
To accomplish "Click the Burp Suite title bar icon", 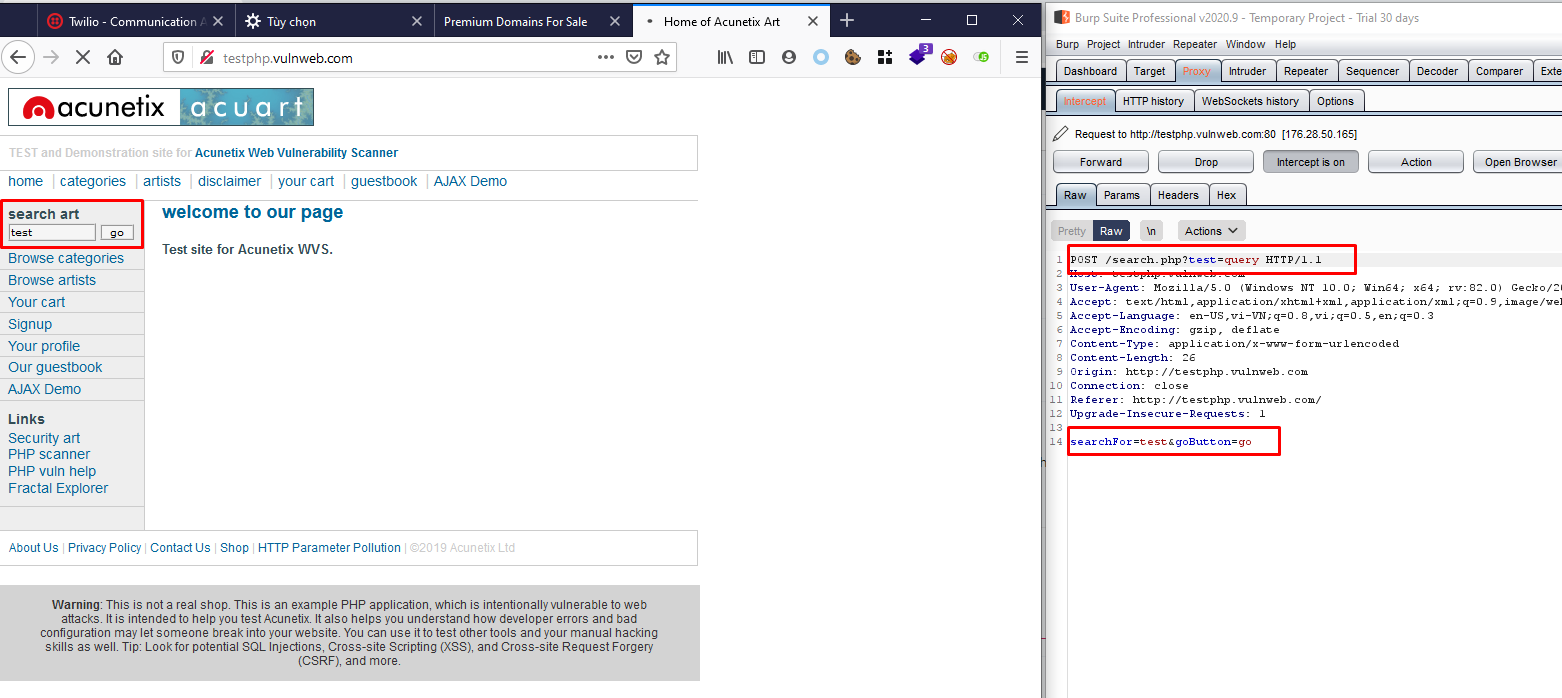I will 1061,17.
